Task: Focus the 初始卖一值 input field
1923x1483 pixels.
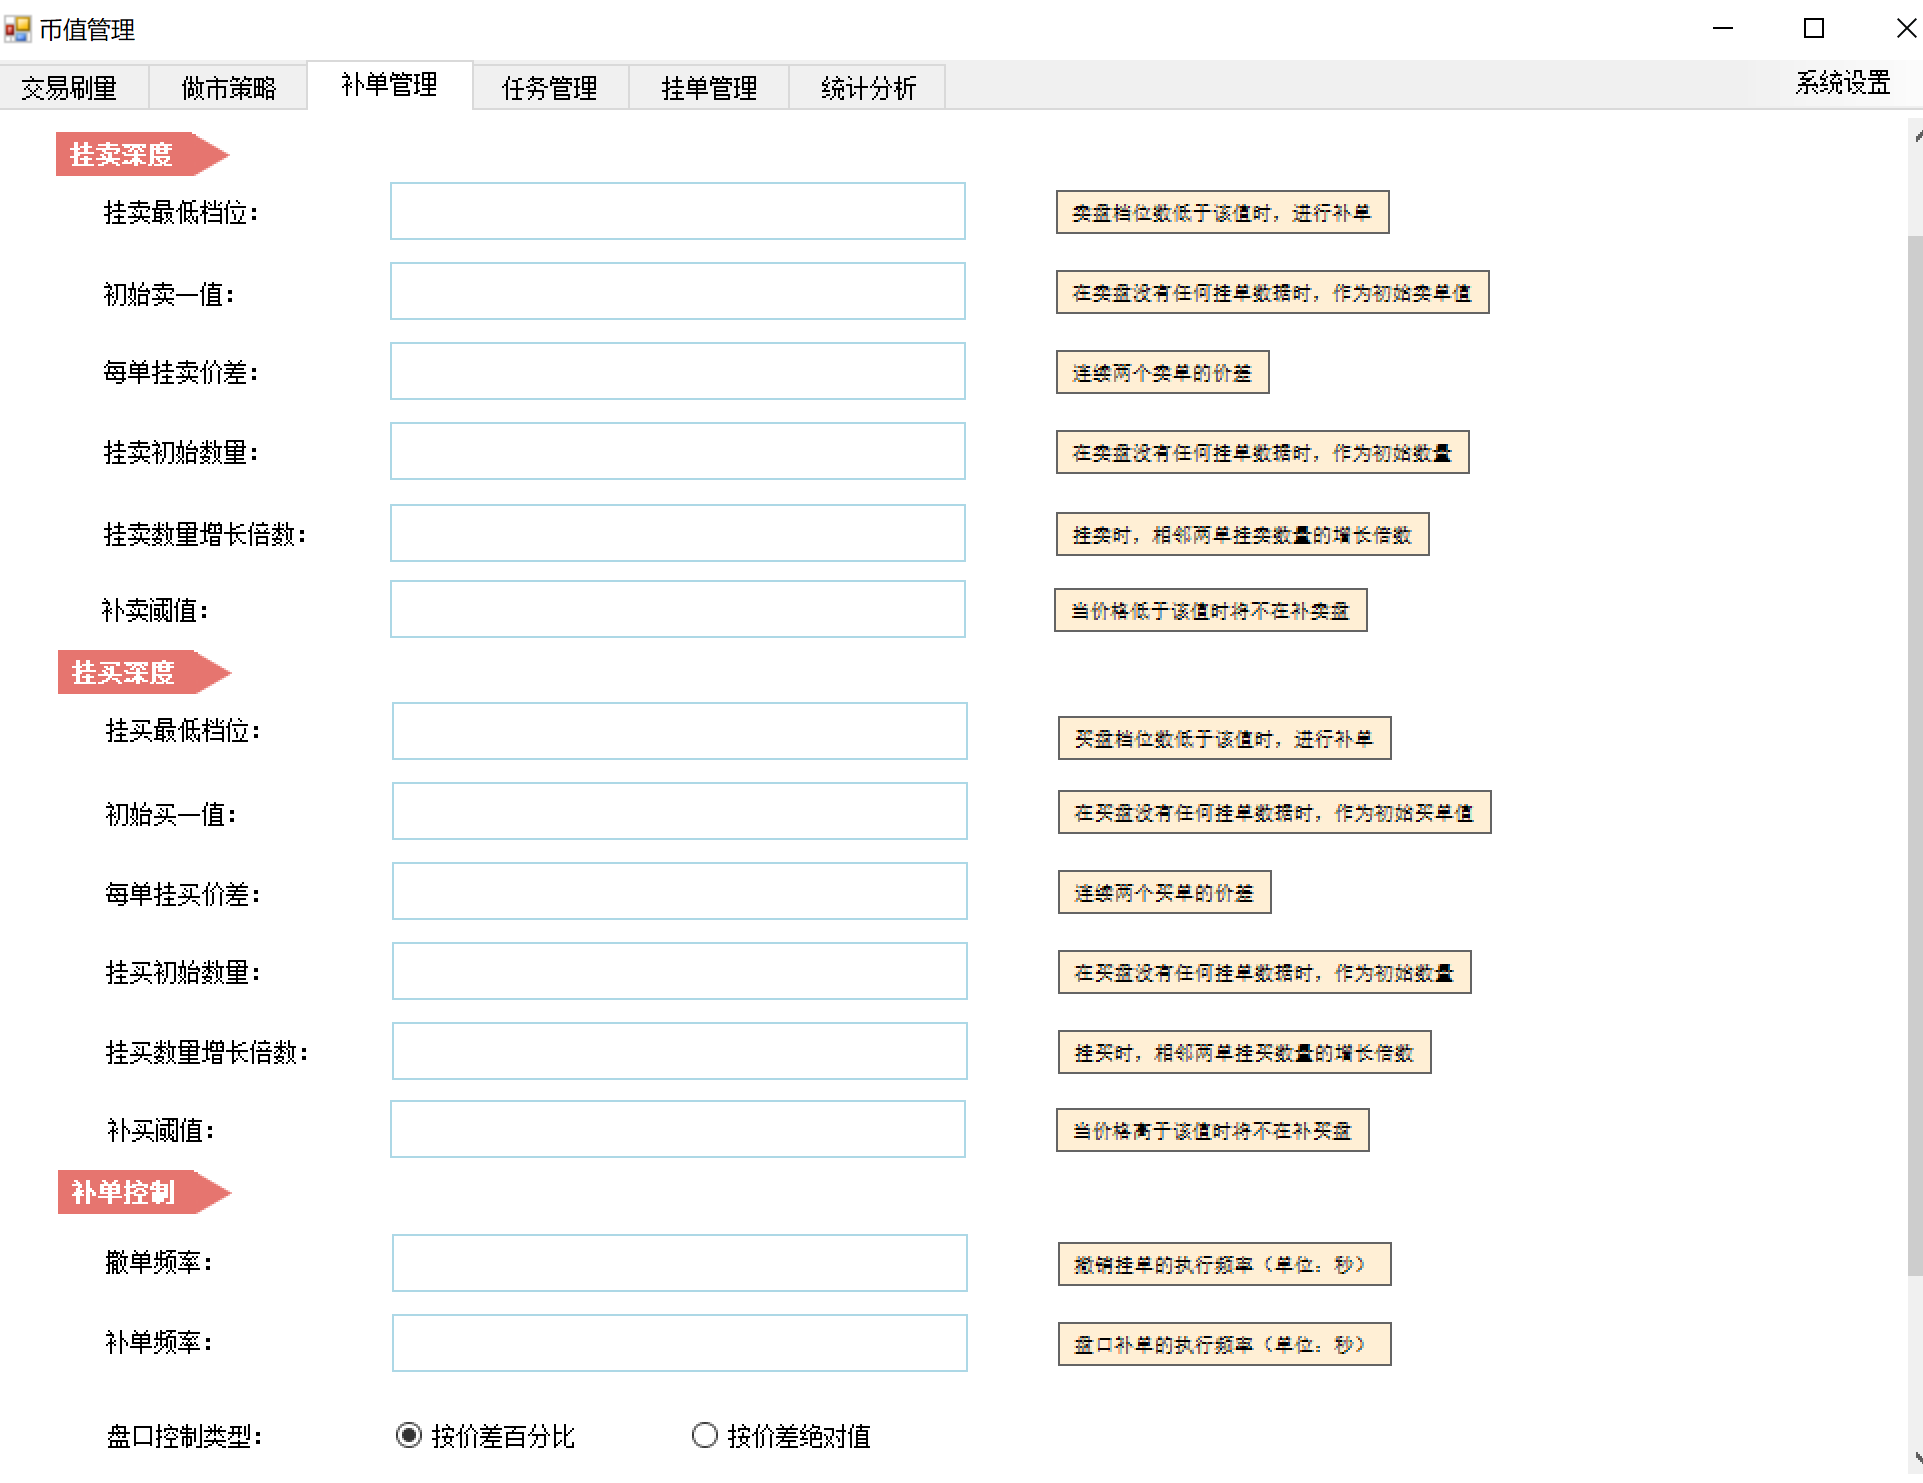Action: pos(678,291)
